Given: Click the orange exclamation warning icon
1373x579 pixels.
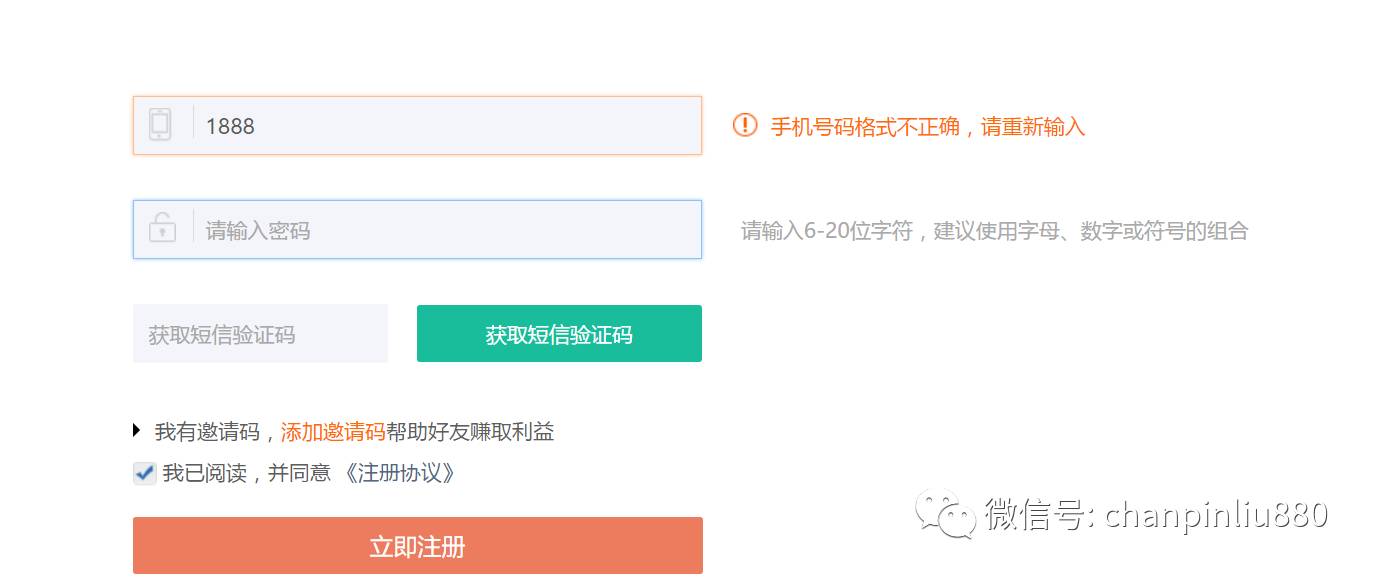Looking at the screenshot, I should point(745,125).
